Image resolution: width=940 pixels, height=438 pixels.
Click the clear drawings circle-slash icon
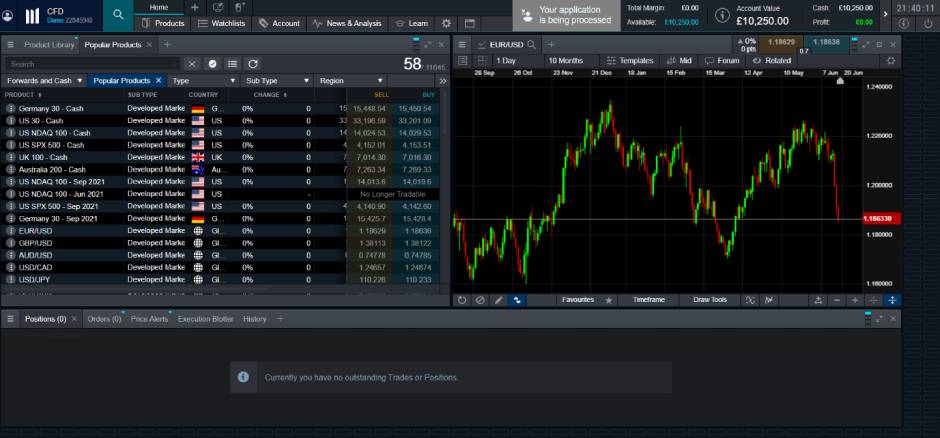pyautogui.click(x=480, y=300)
